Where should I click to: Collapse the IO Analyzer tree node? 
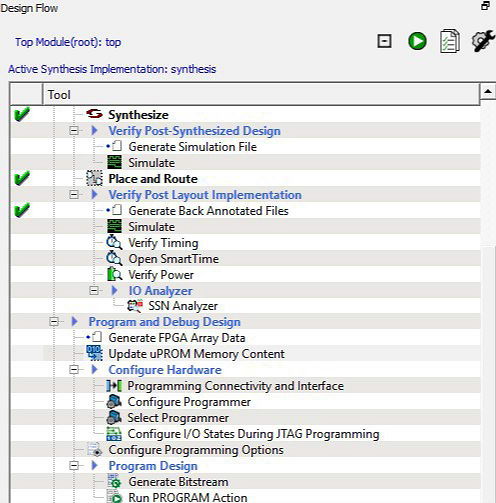pyautogui.click(x=94, y=291)
